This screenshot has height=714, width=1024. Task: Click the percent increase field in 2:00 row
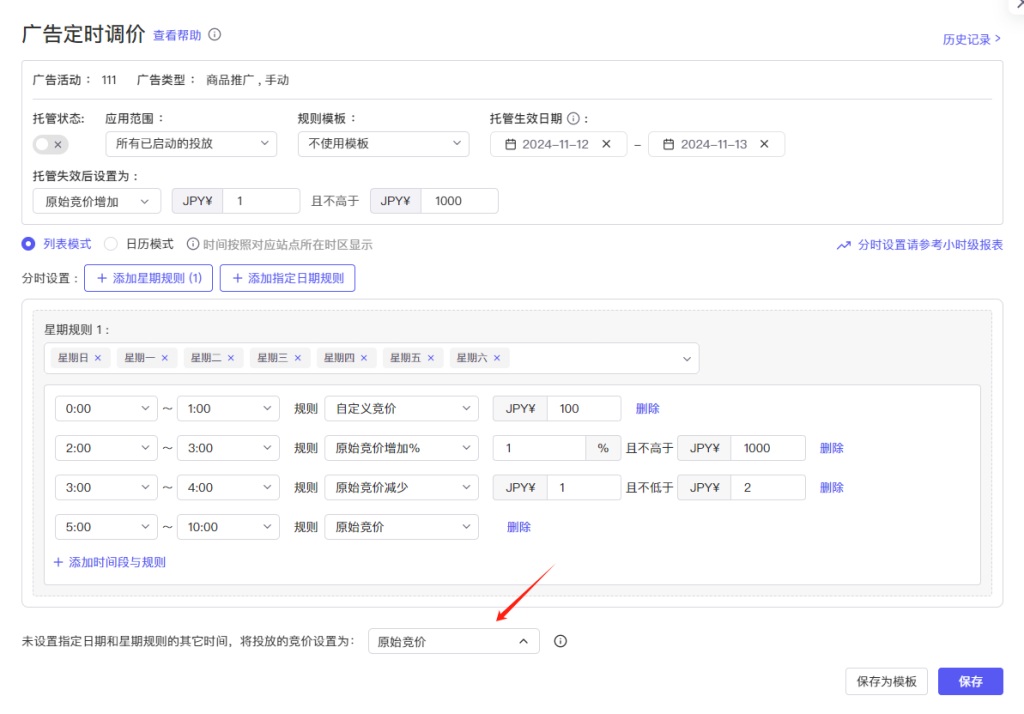pyautogui.click(x=539, y=448)
